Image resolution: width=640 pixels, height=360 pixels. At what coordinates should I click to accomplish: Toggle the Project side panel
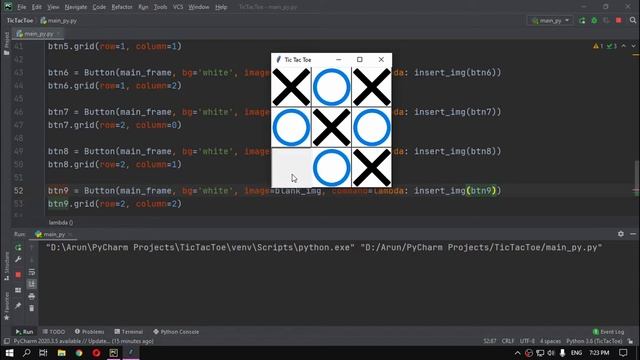click(x=6, y=43)
